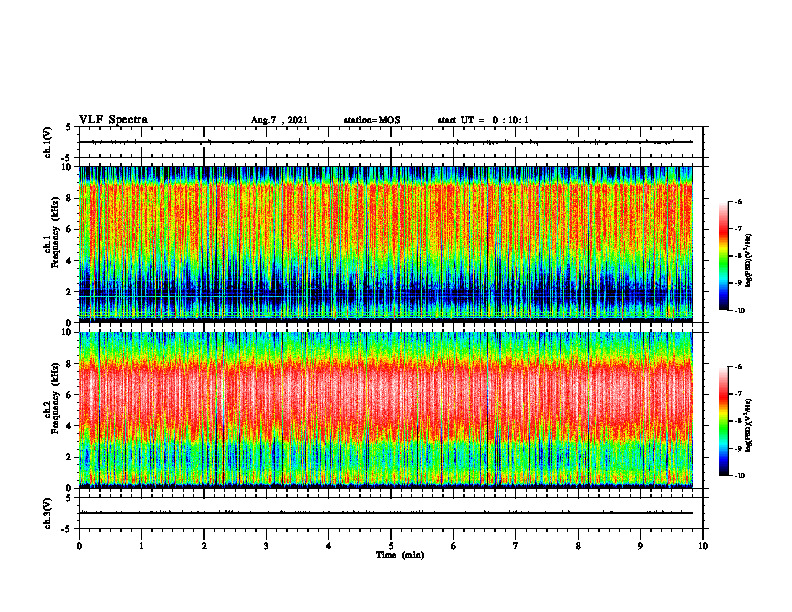This screenshot has width=792, height=612.
Task: Click the "8" tick on the time axis
Action: click(578, 546)
